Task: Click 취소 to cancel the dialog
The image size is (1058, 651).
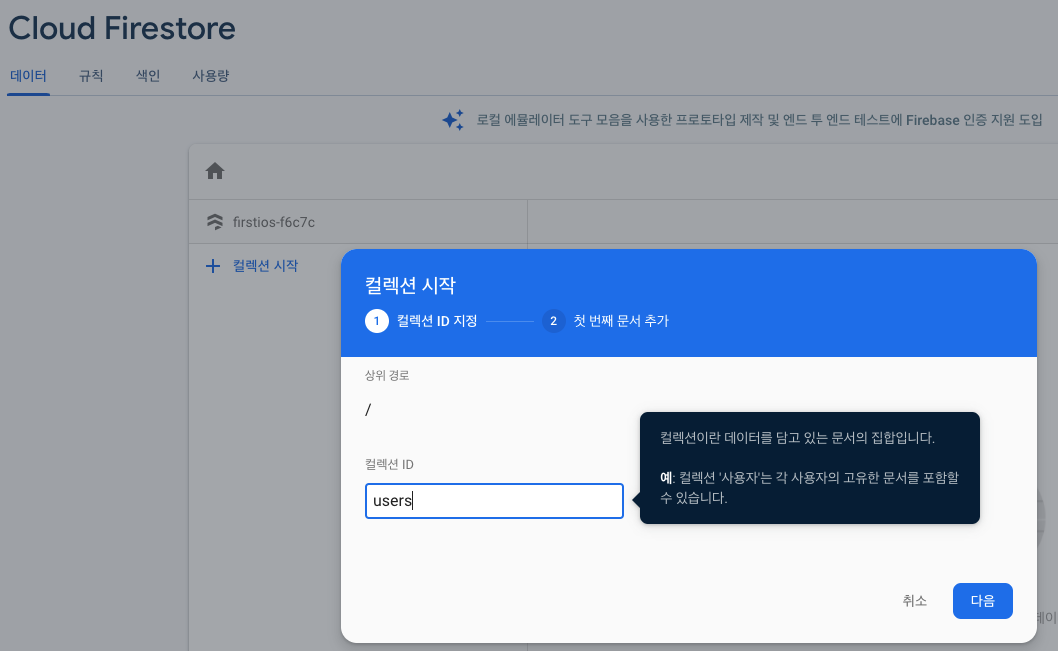Action: tap(914, 600)
